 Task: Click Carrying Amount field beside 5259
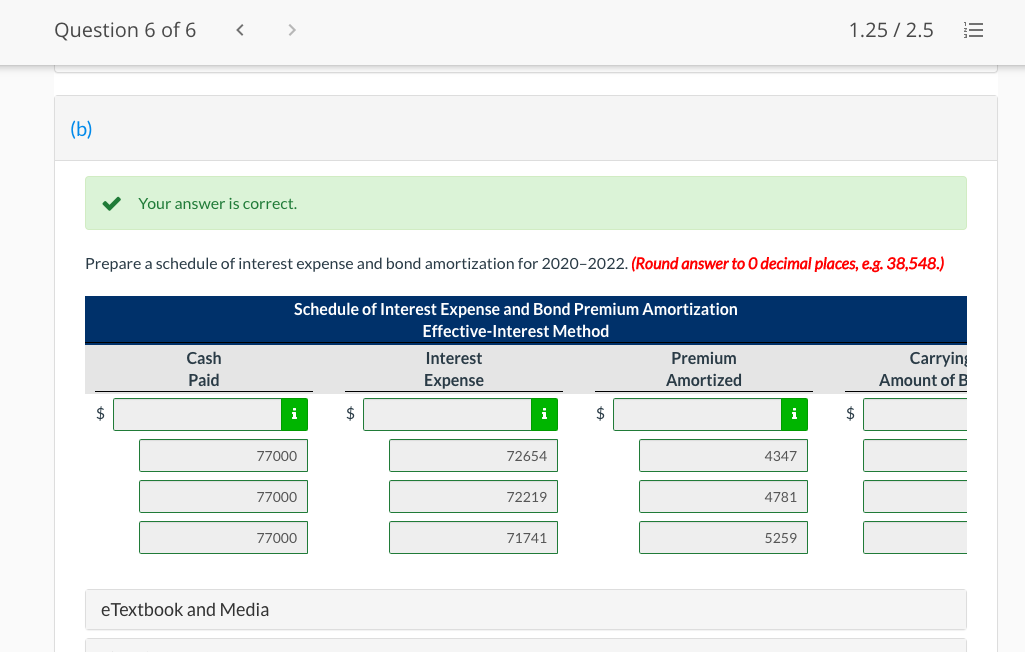(x=915, y=538)
